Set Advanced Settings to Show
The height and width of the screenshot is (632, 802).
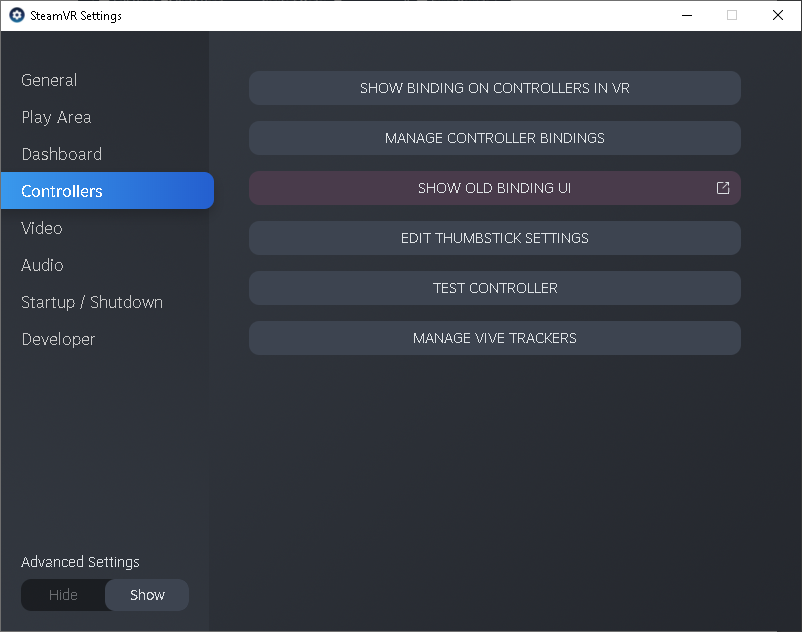(147, 595)
